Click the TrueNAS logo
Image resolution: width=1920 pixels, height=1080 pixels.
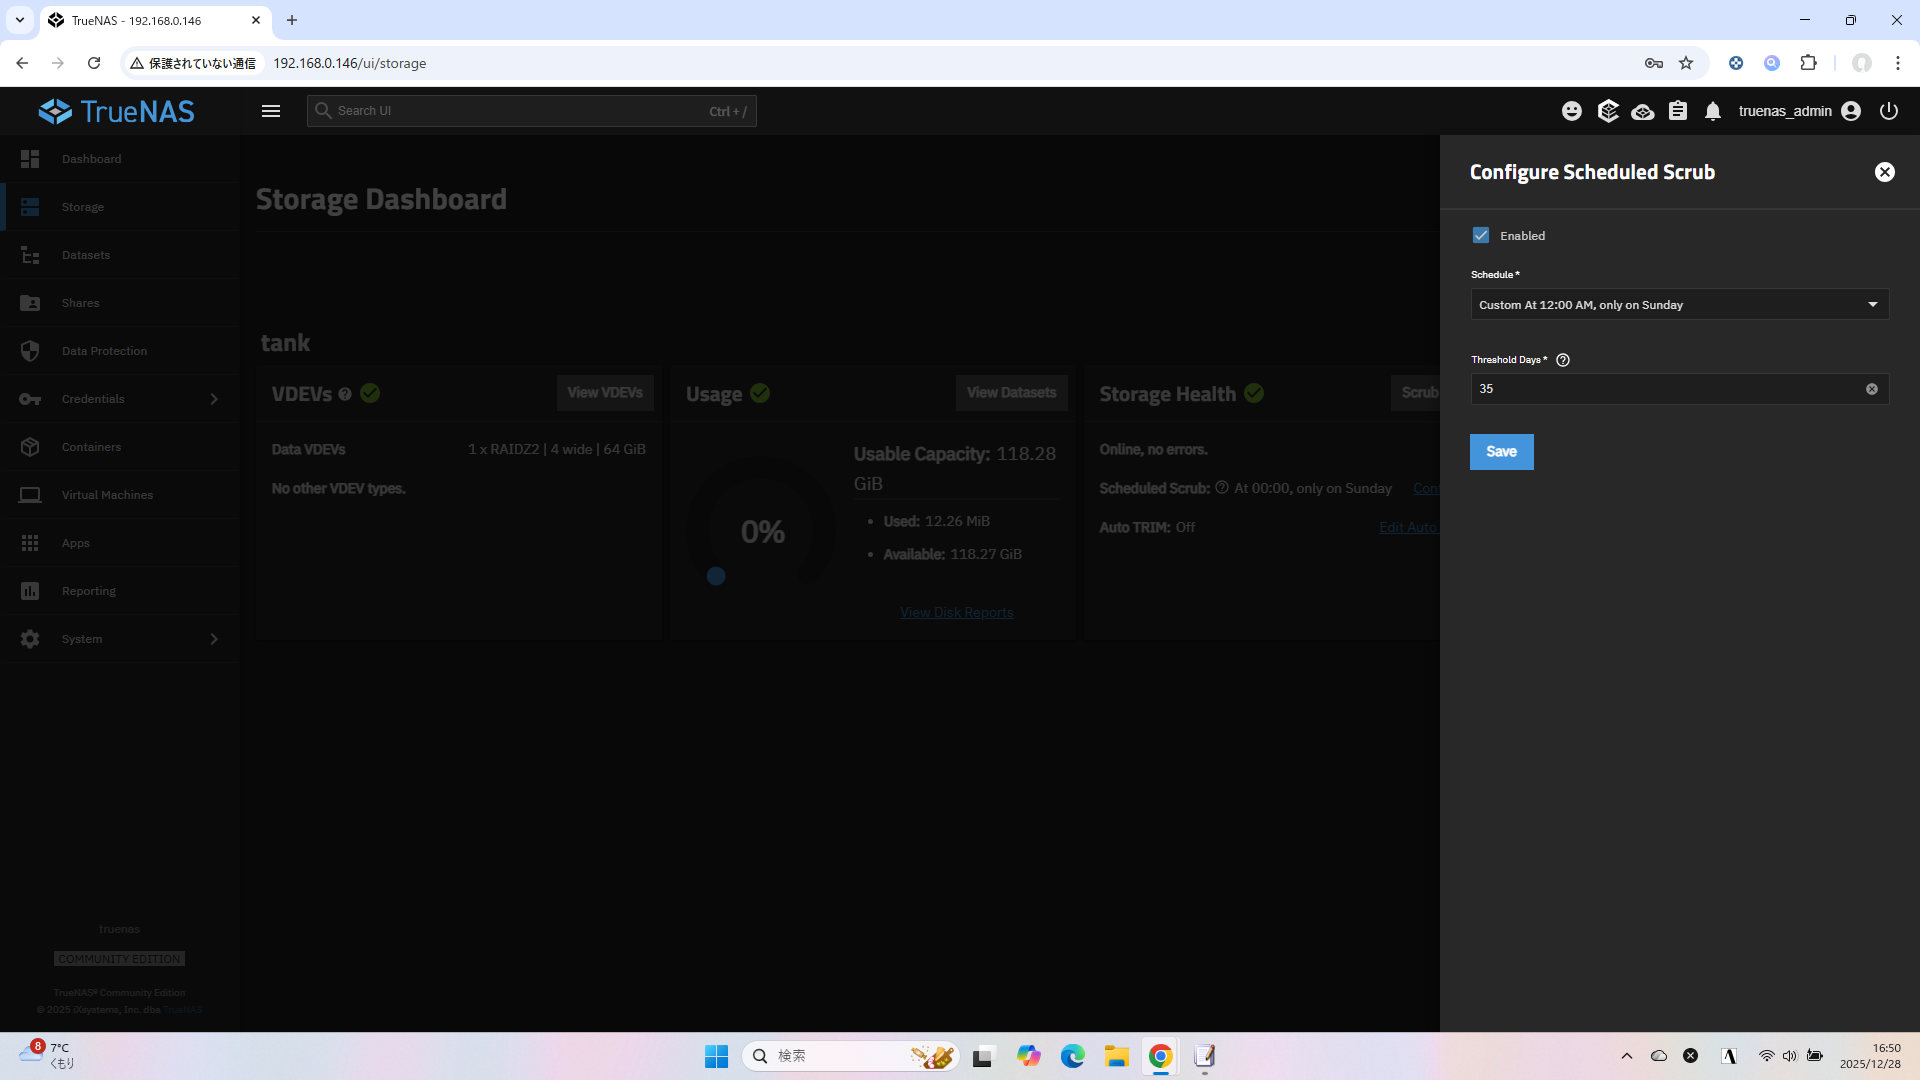coord(117,111)
